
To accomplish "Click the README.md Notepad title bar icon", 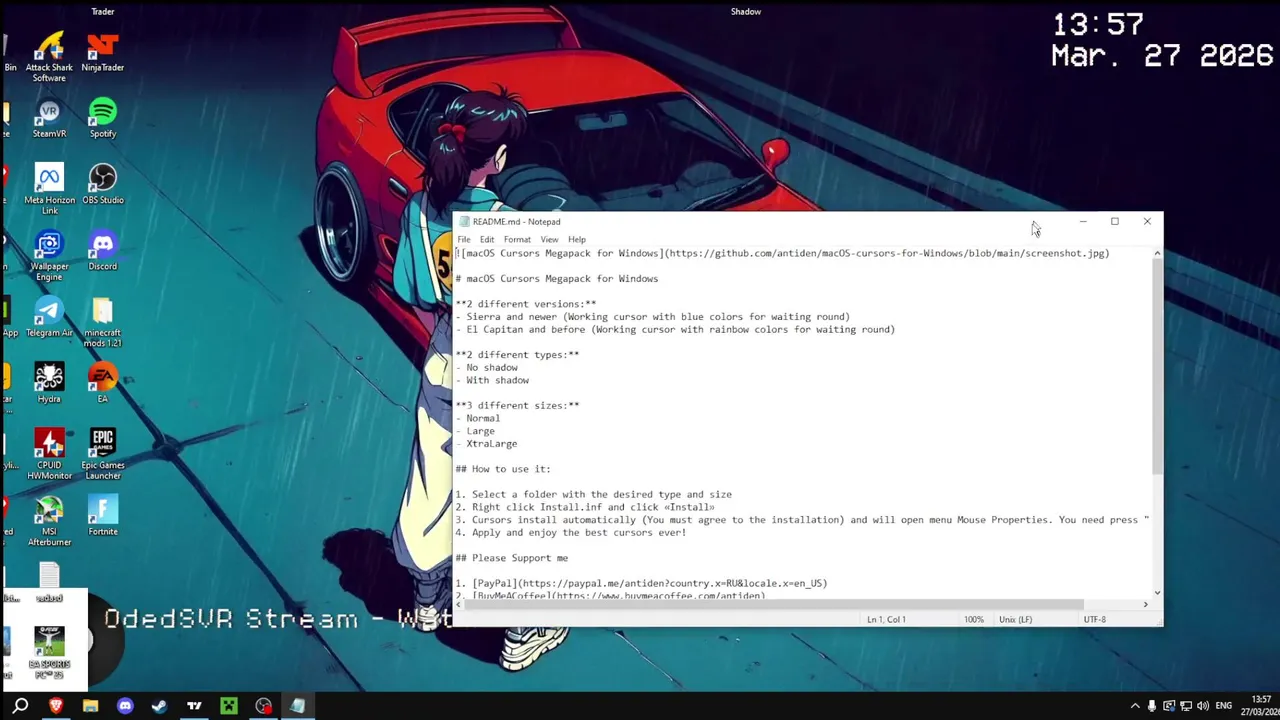I will 463,222.
